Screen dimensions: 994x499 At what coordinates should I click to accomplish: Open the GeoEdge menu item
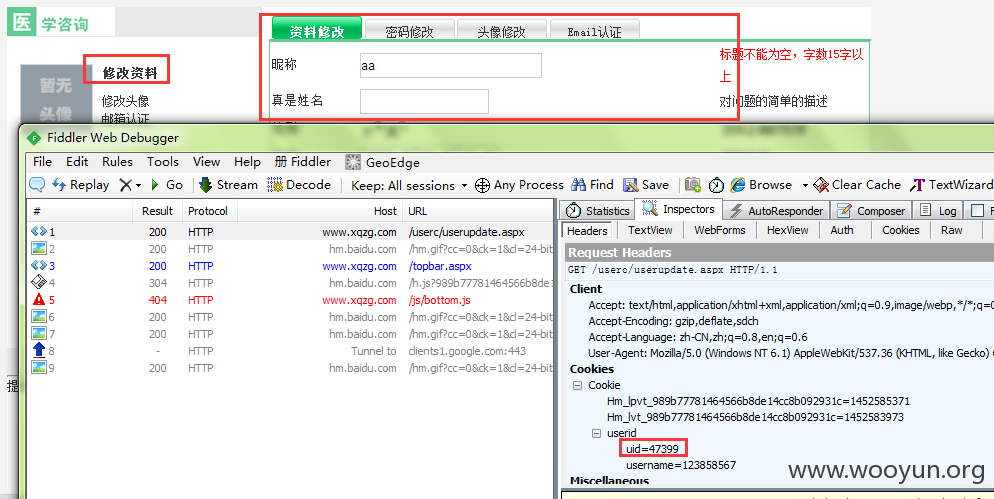[x=382, y=162]
